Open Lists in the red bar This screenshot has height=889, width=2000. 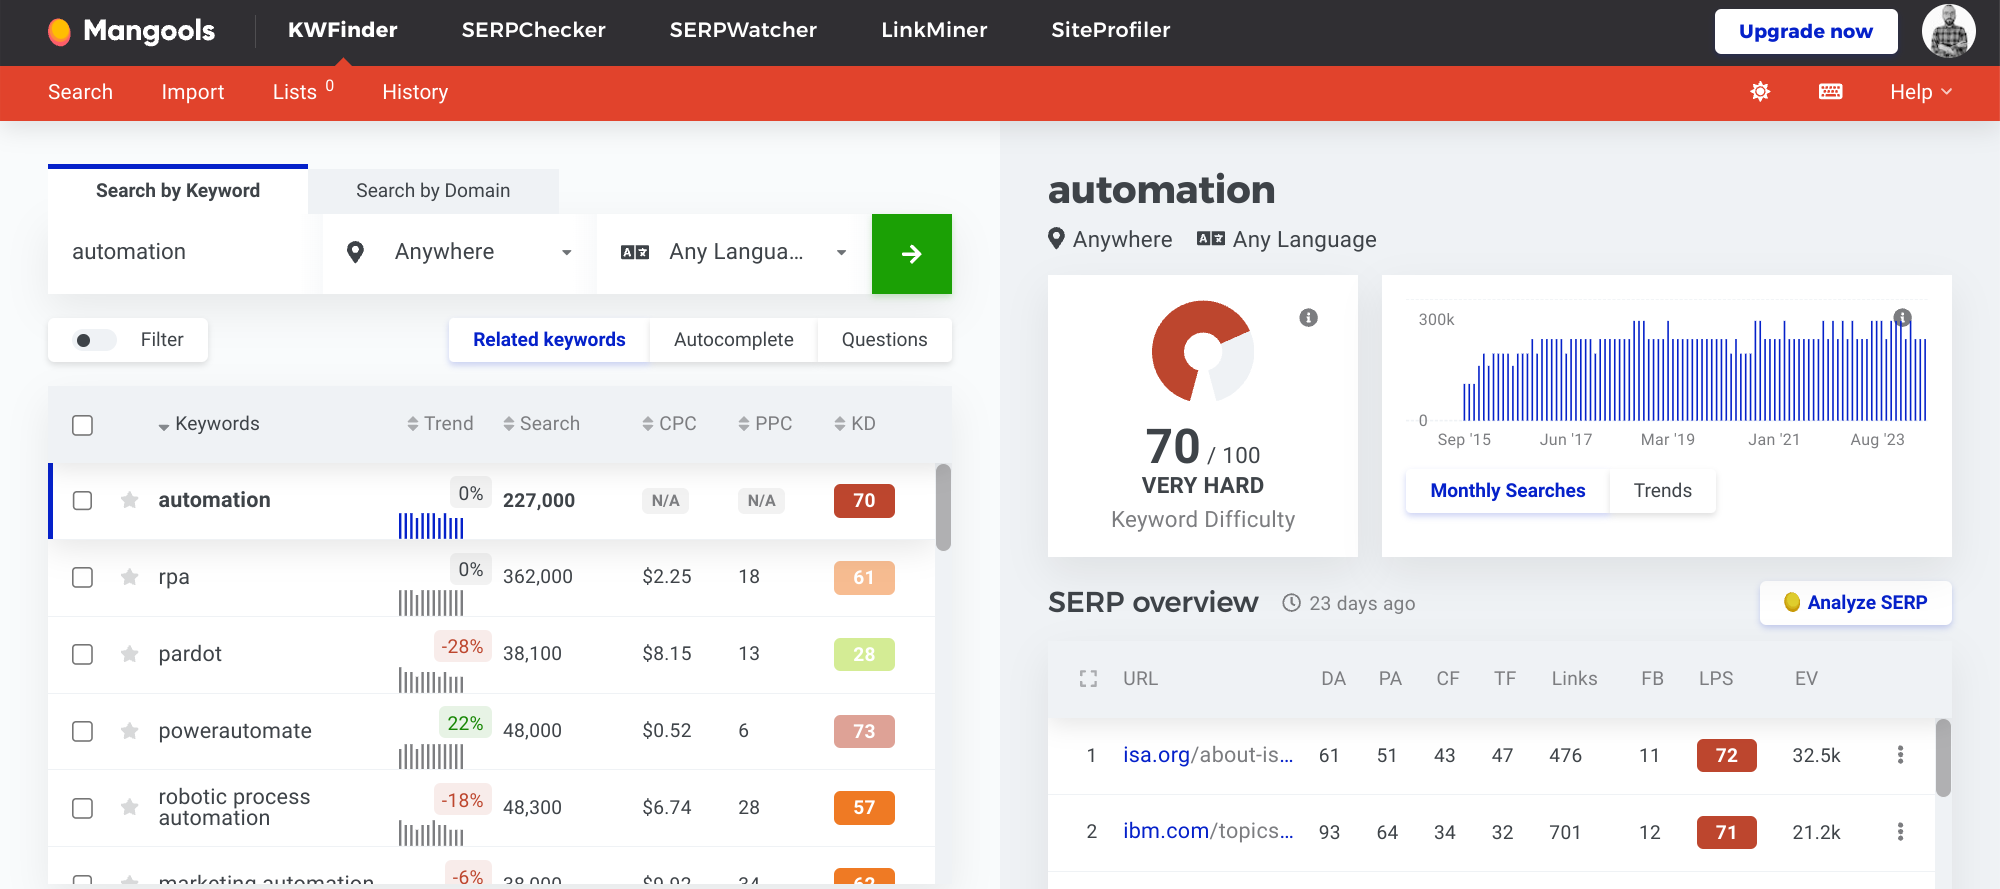[x=303, y=91]
